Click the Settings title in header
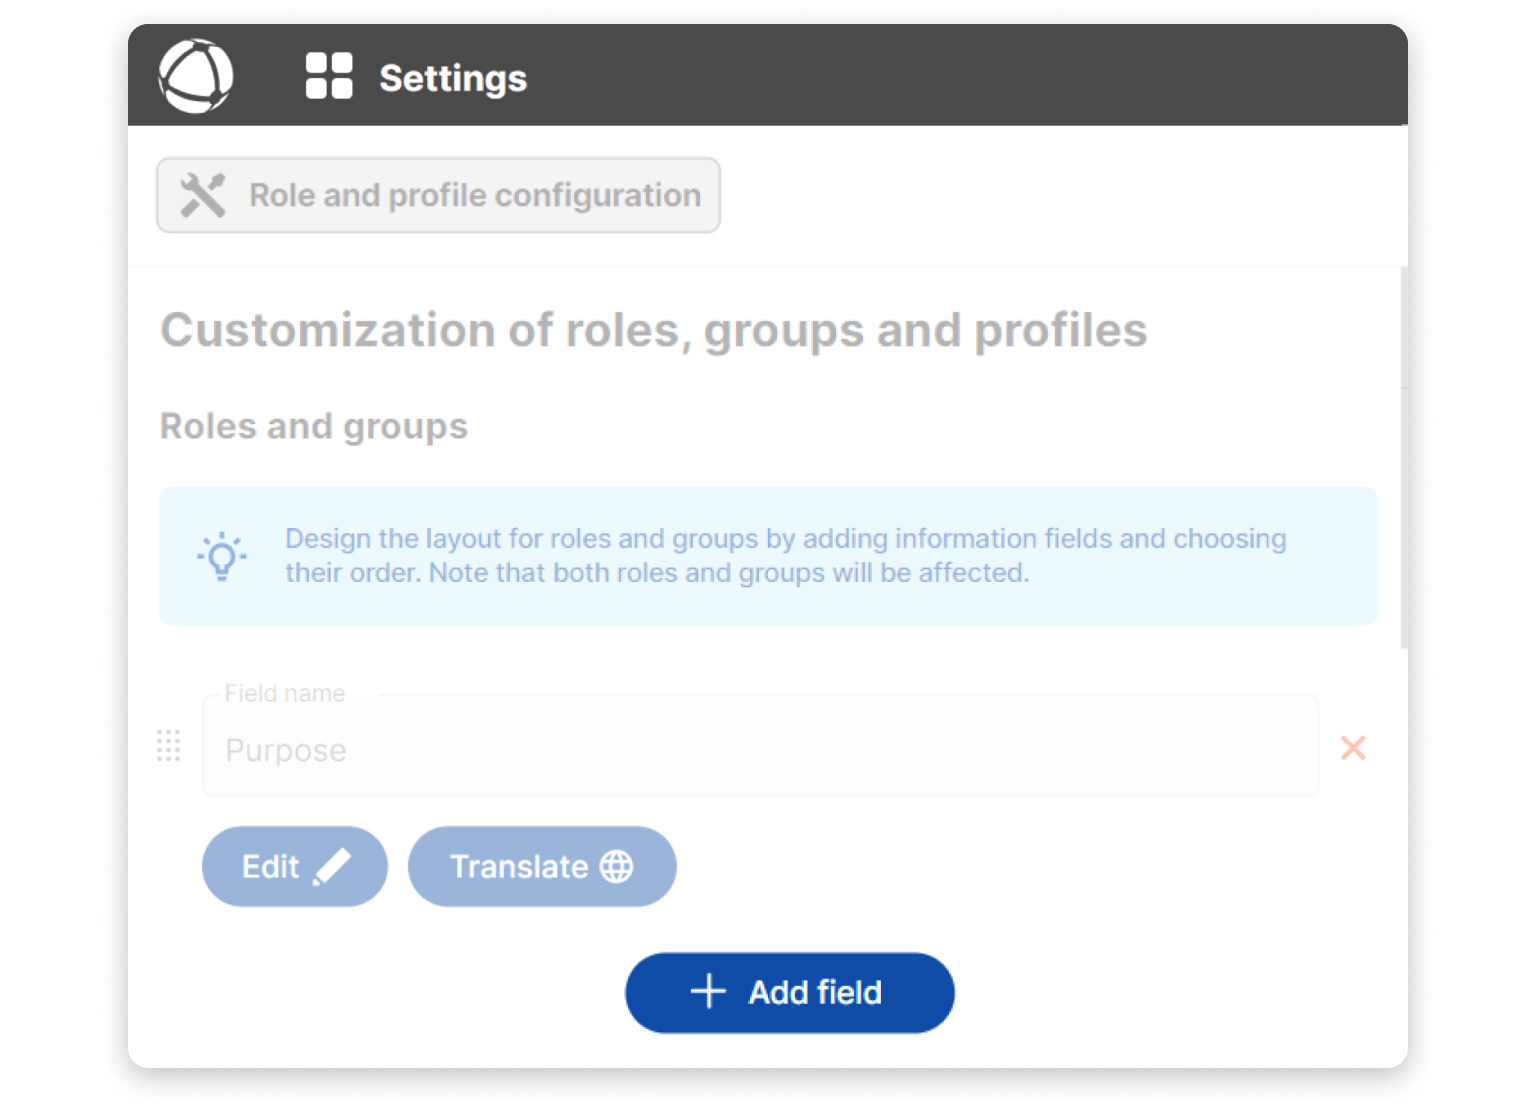The height and width of the screenshot is (1108, 1536). (x=452, y=78)
